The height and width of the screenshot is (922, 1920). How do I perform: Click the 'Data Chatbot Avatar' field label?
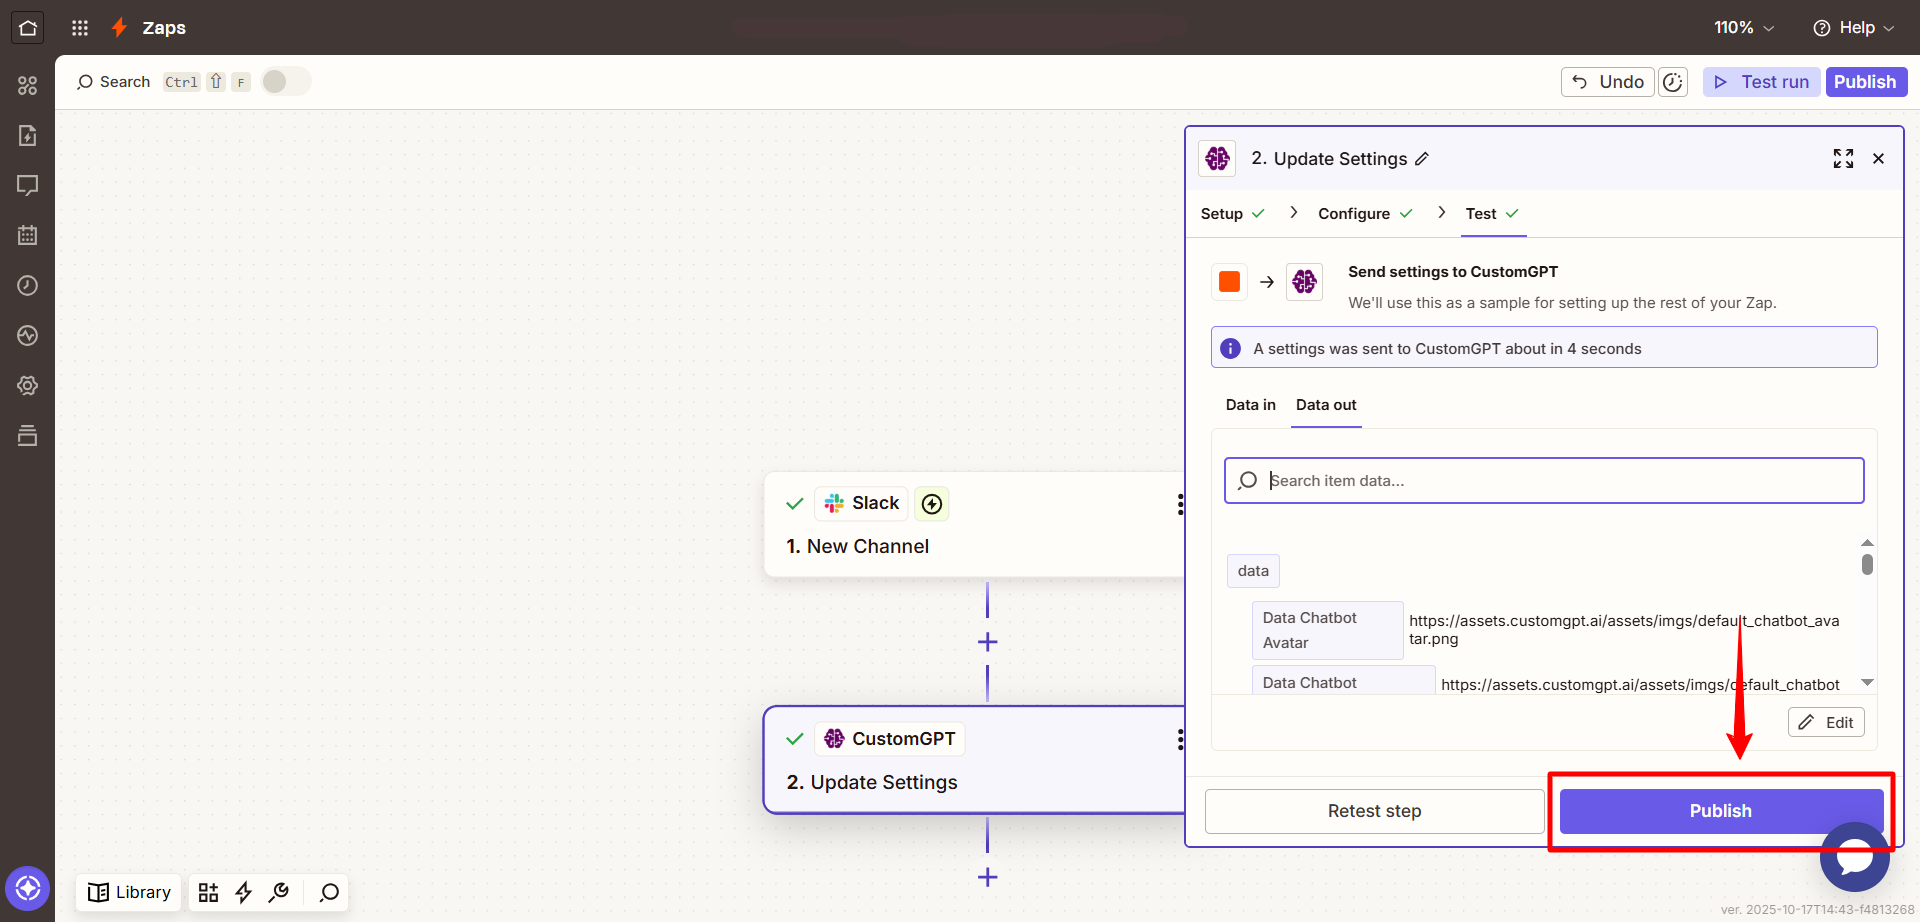pyautogui.click(x=1327, y=630)
